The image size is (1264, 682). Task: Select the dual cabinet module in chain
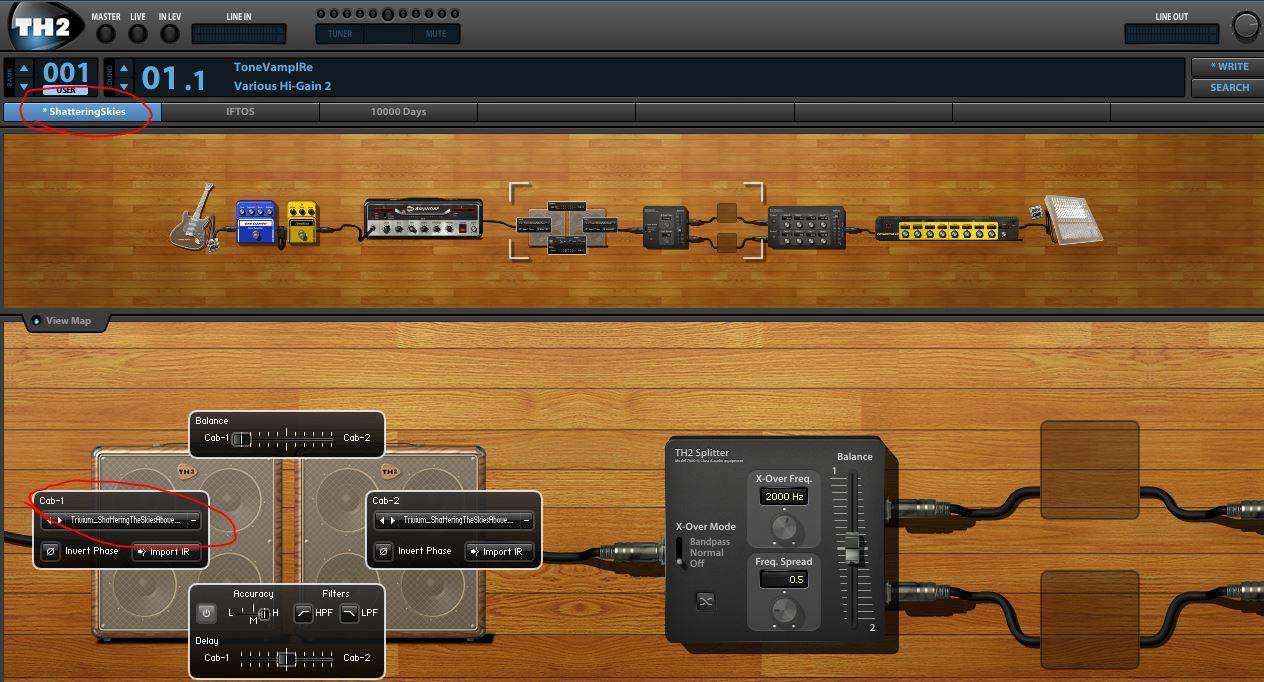tap(567, 228)
